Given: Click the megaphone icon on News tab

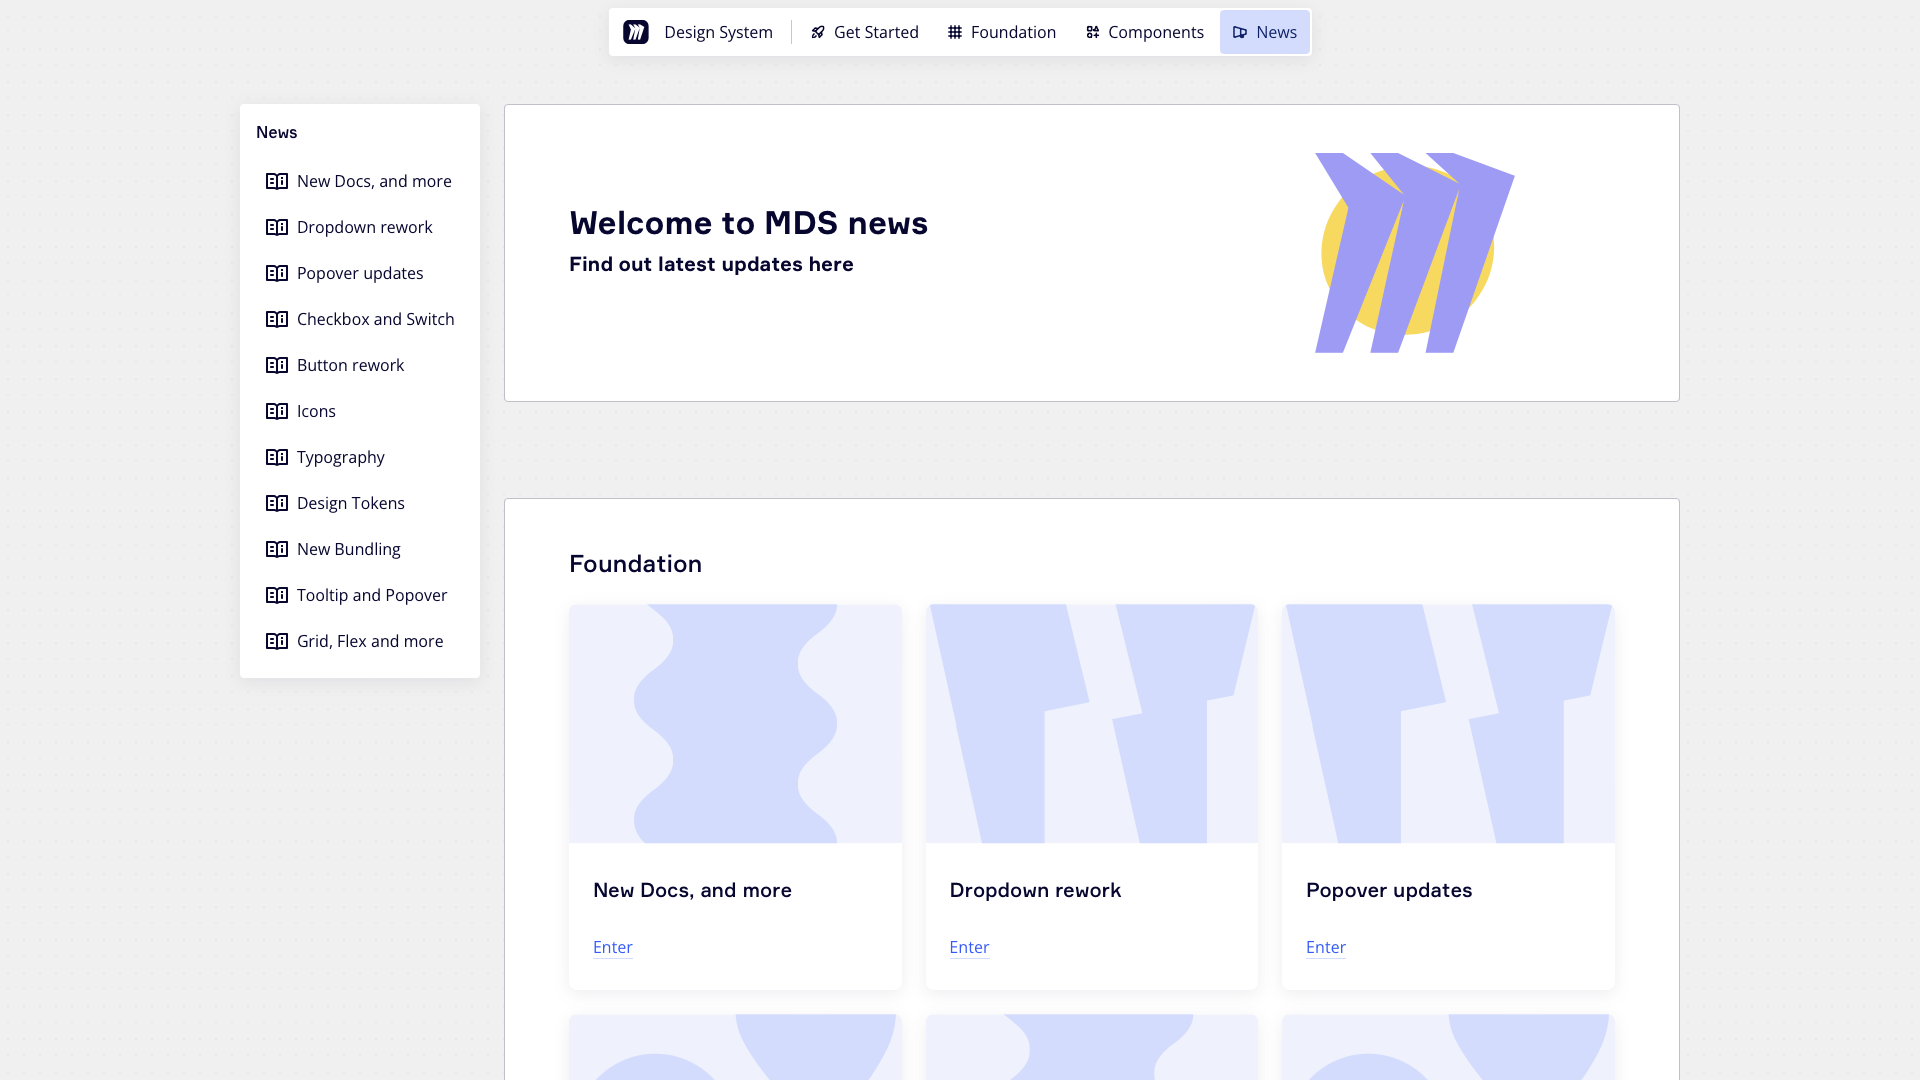Looking at the screenshot, I should tap(1240, 32).
